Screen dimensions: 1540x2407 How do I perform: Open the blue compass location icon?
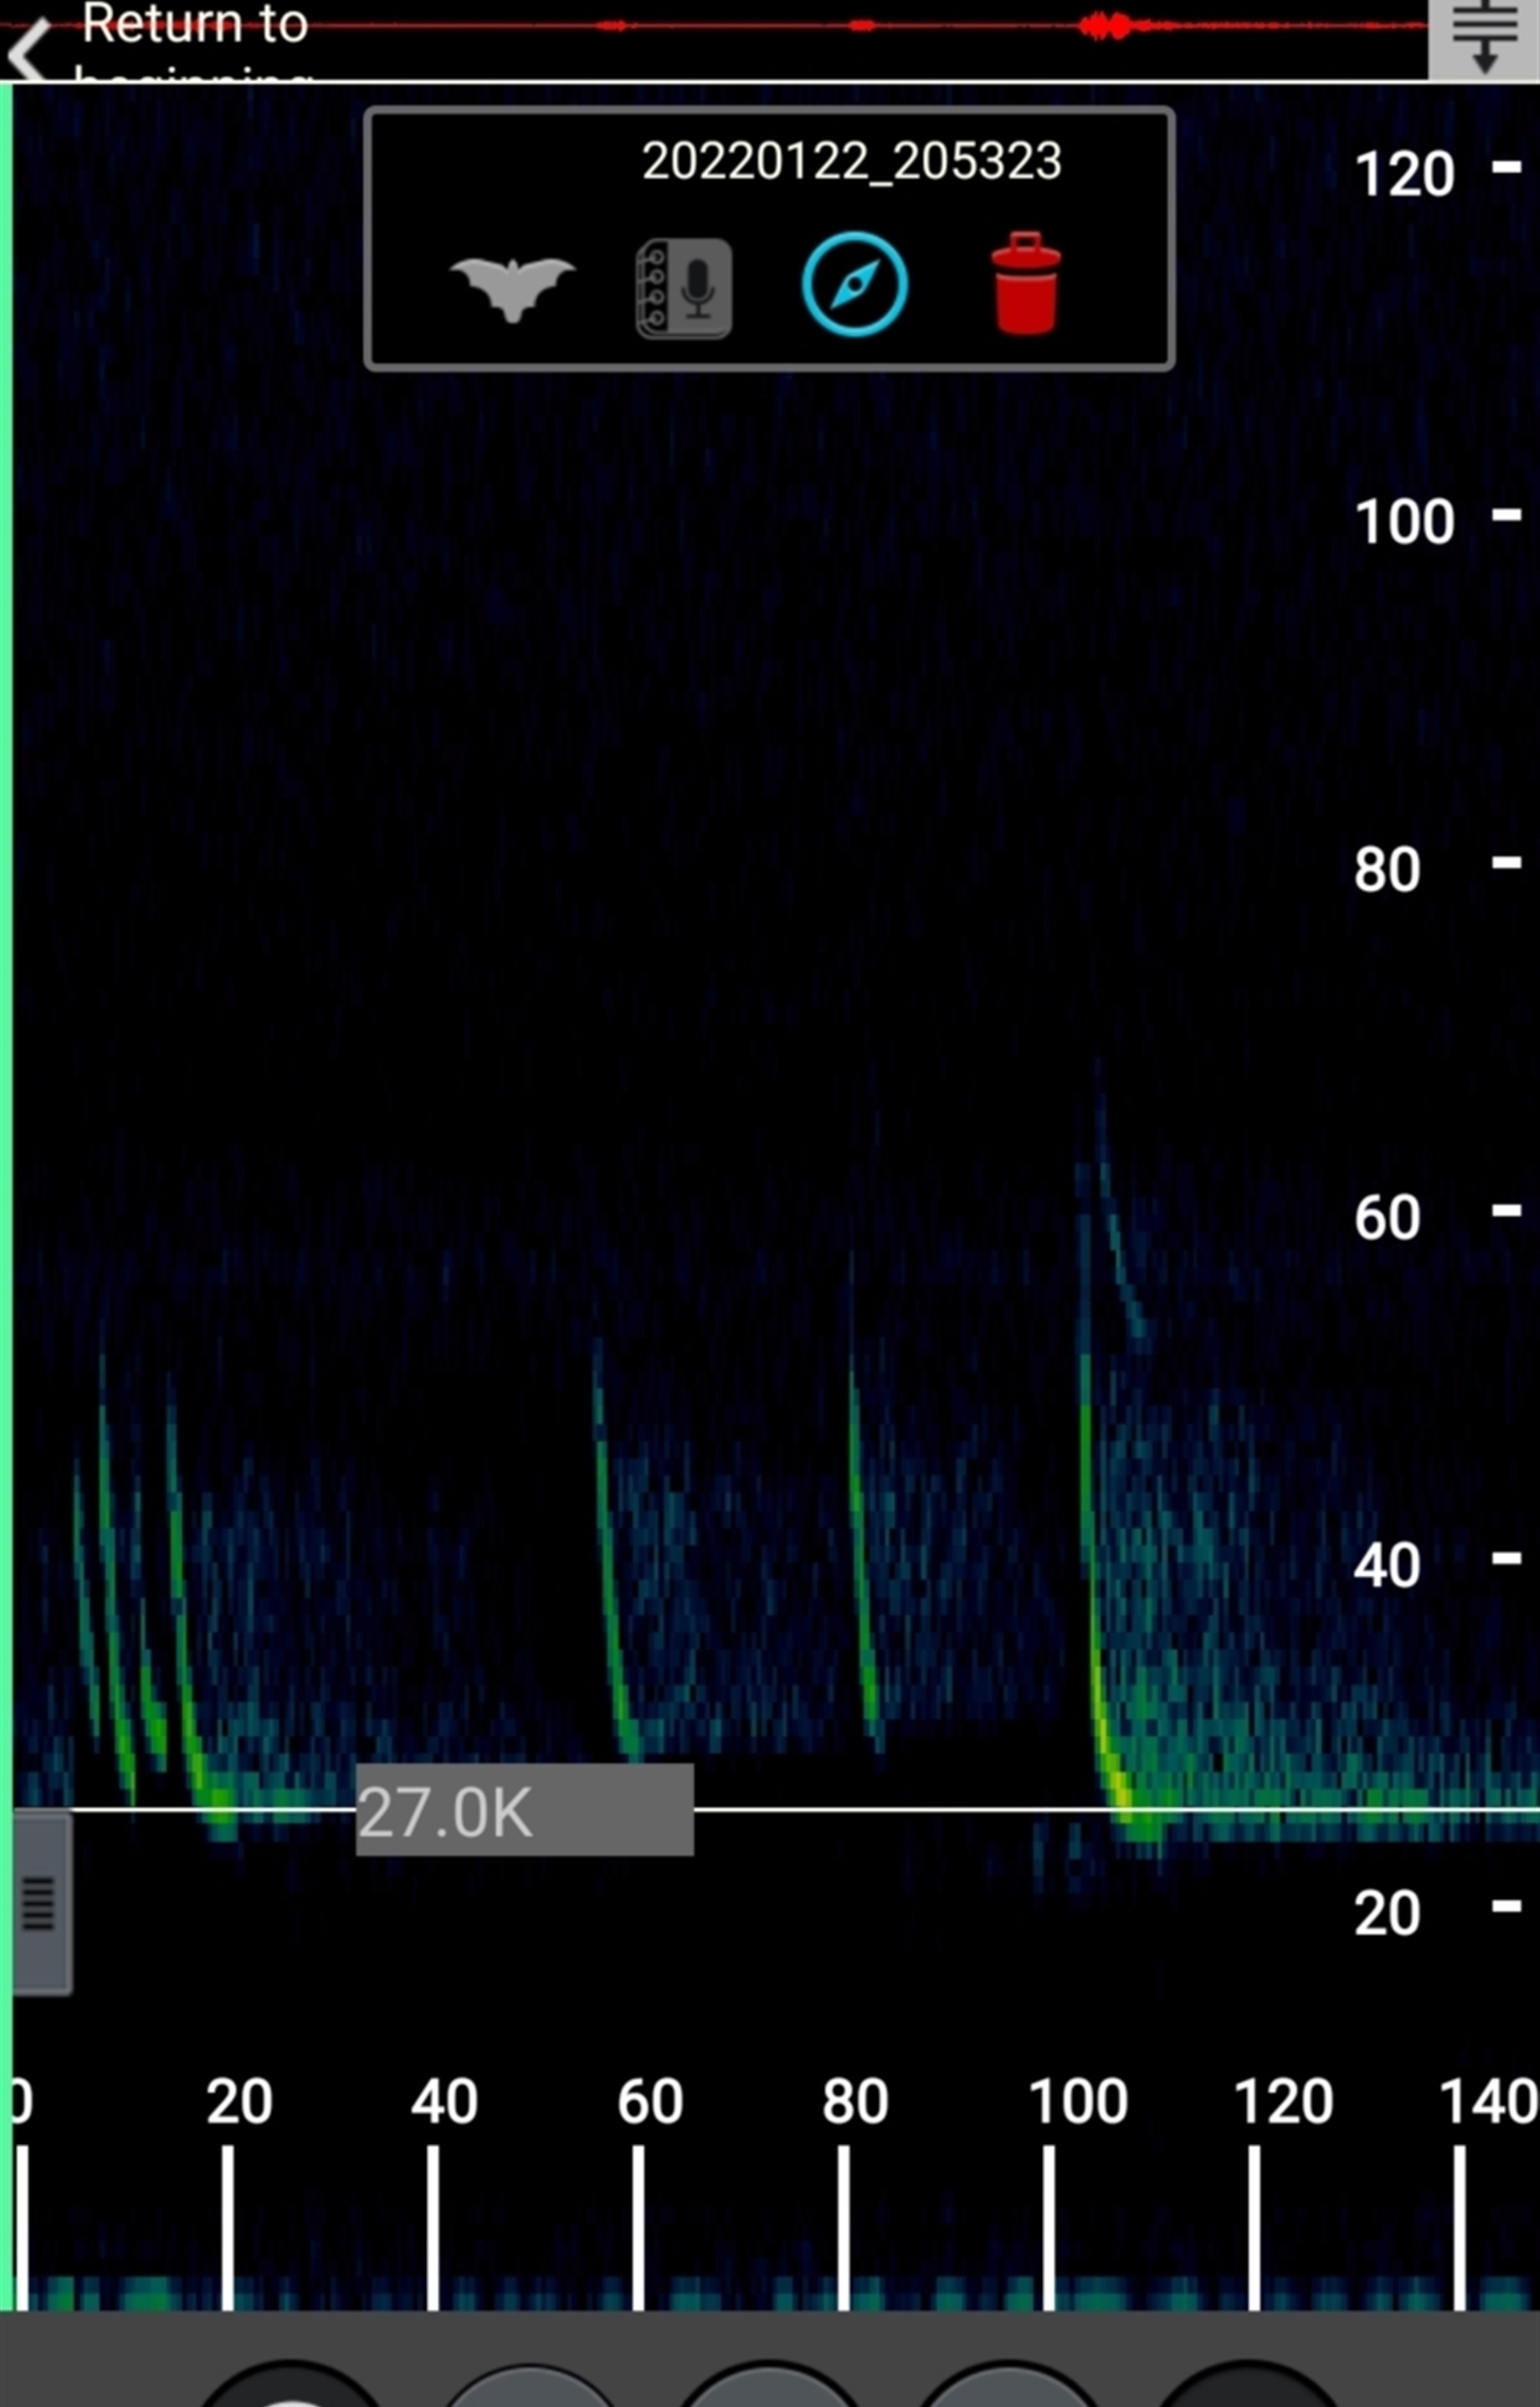click(854, 284)
